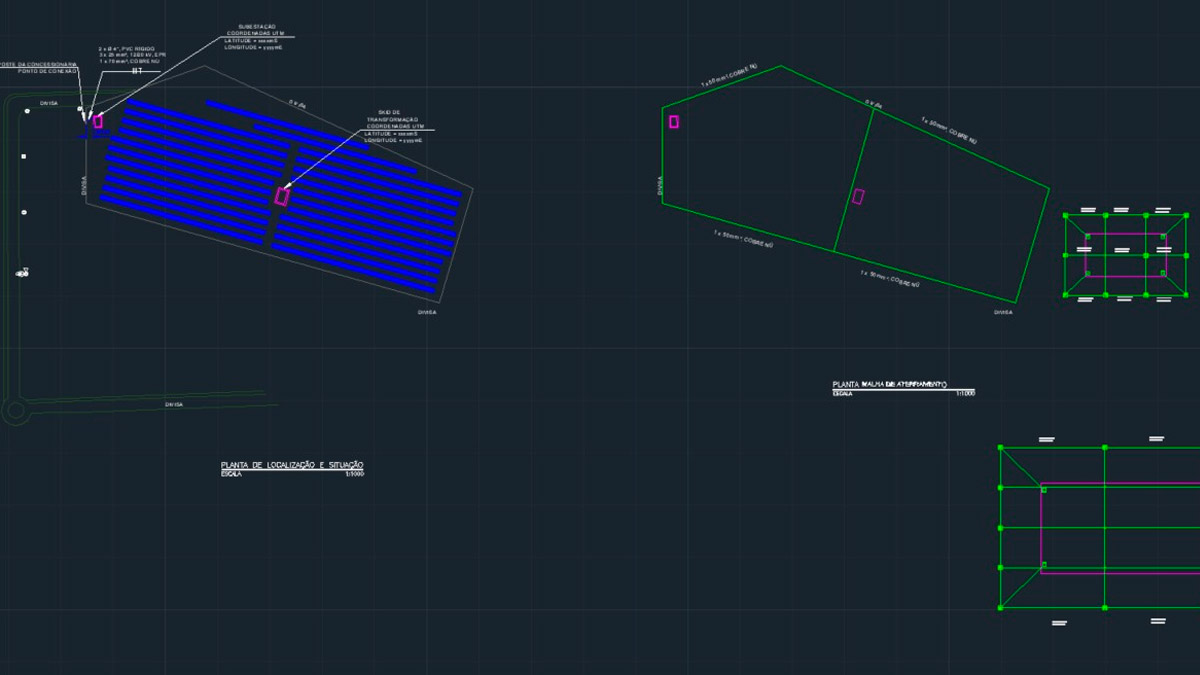
Task: Pick the magenta block on the grounding plan's center line
Action: click(x=858, y=196)
